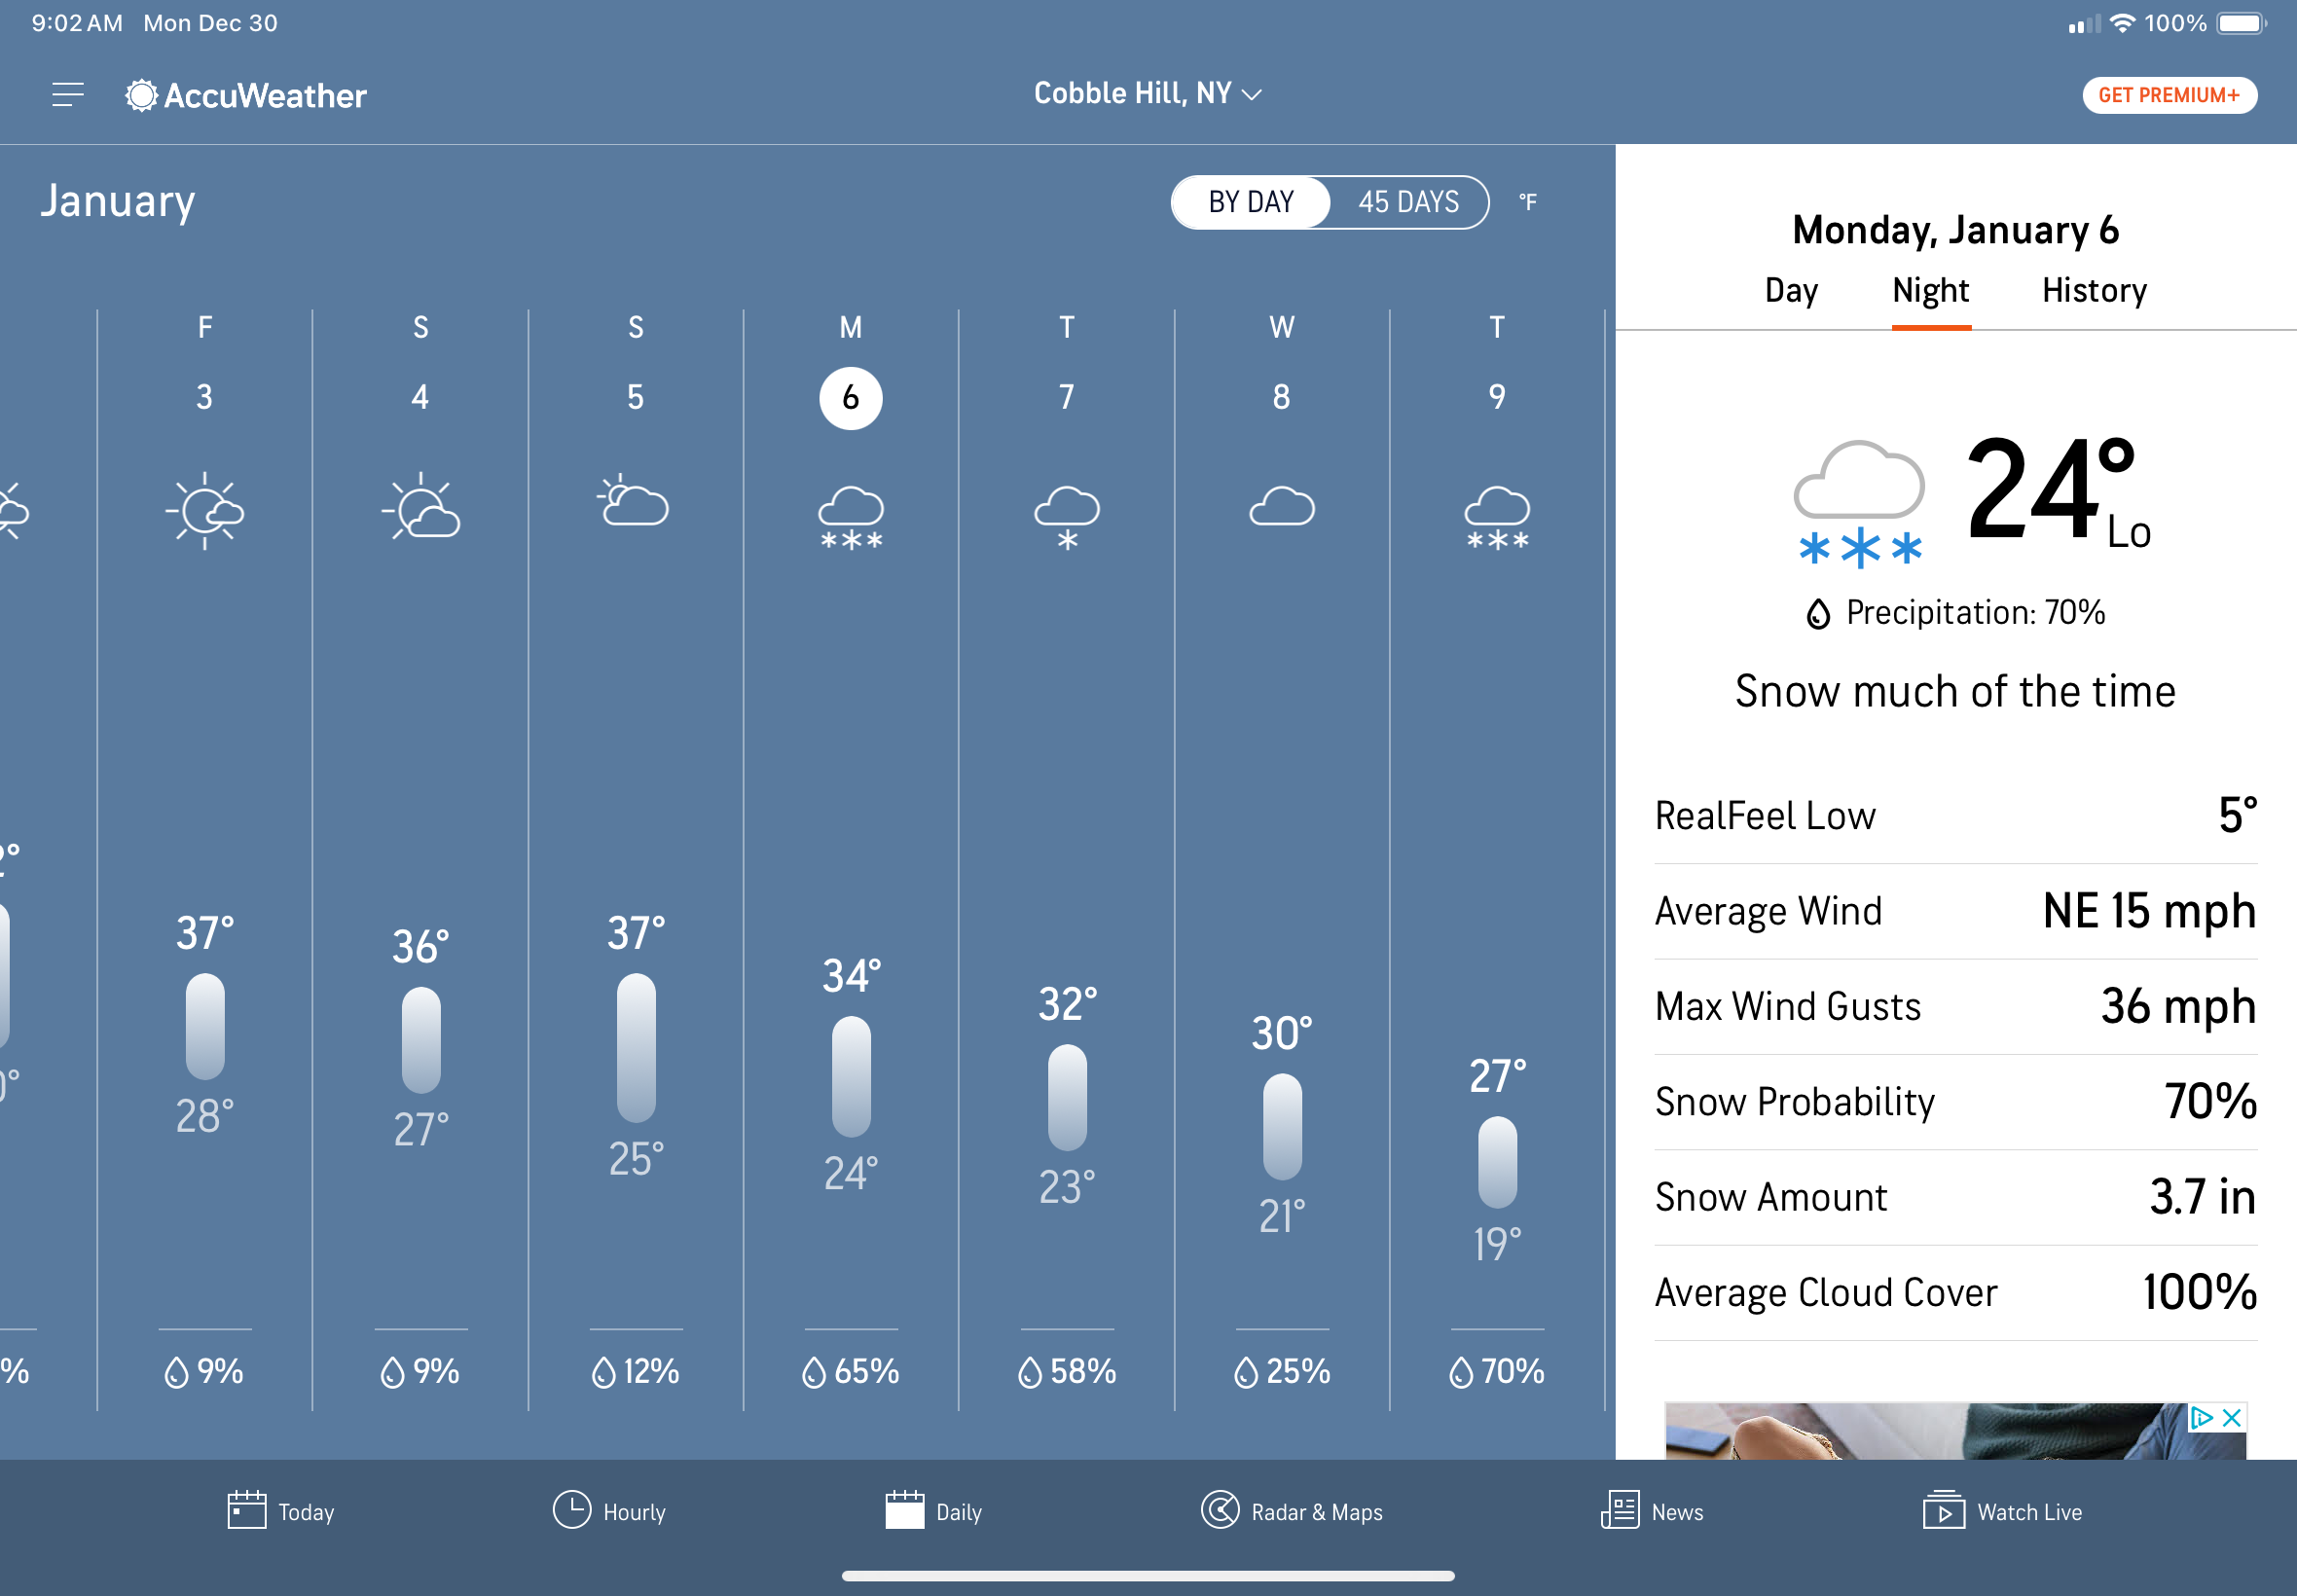
Task: Tap the cloudy icon for Wednesday 8
Action: (1281, 505)
